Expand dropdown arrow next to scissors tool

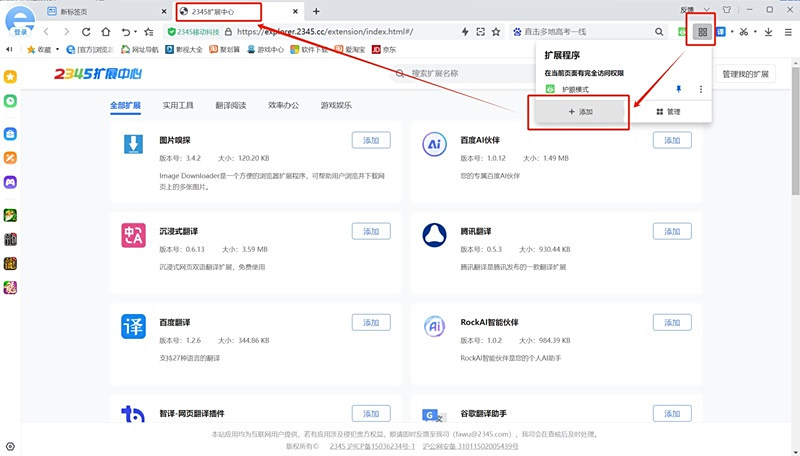pos(755,32)
